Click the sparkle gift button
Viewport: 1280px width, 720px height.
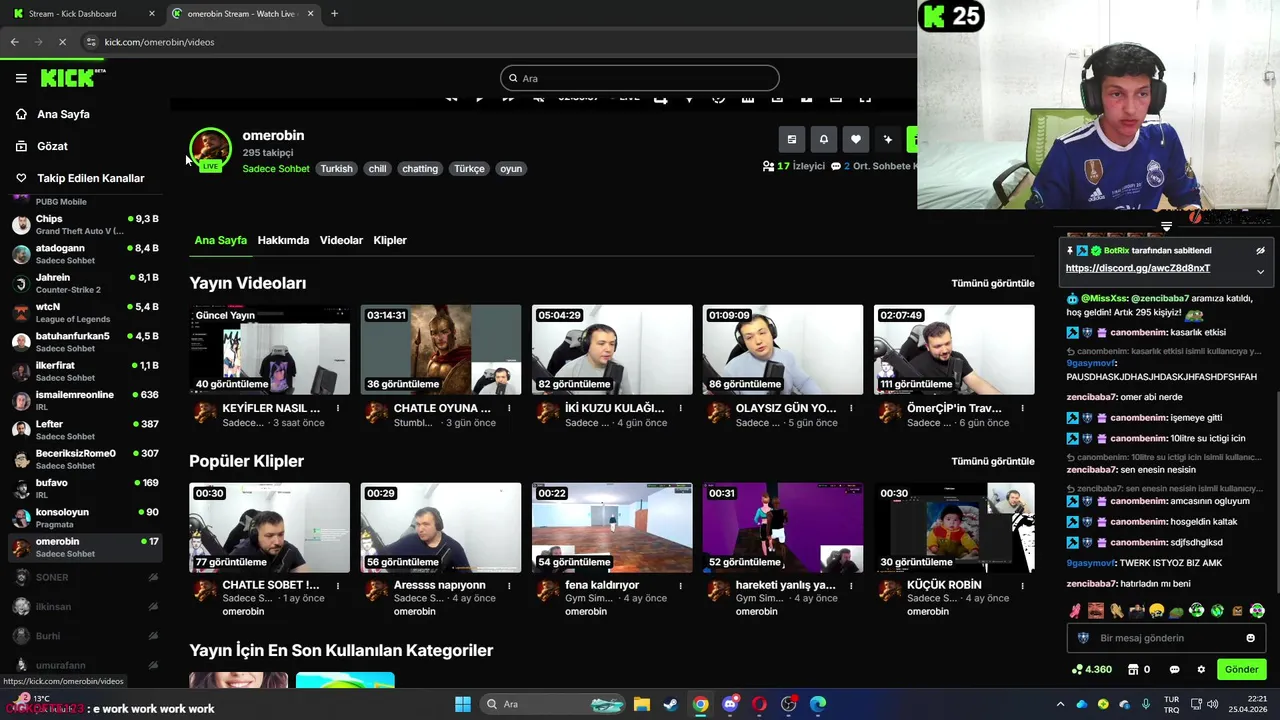[887, 140]
